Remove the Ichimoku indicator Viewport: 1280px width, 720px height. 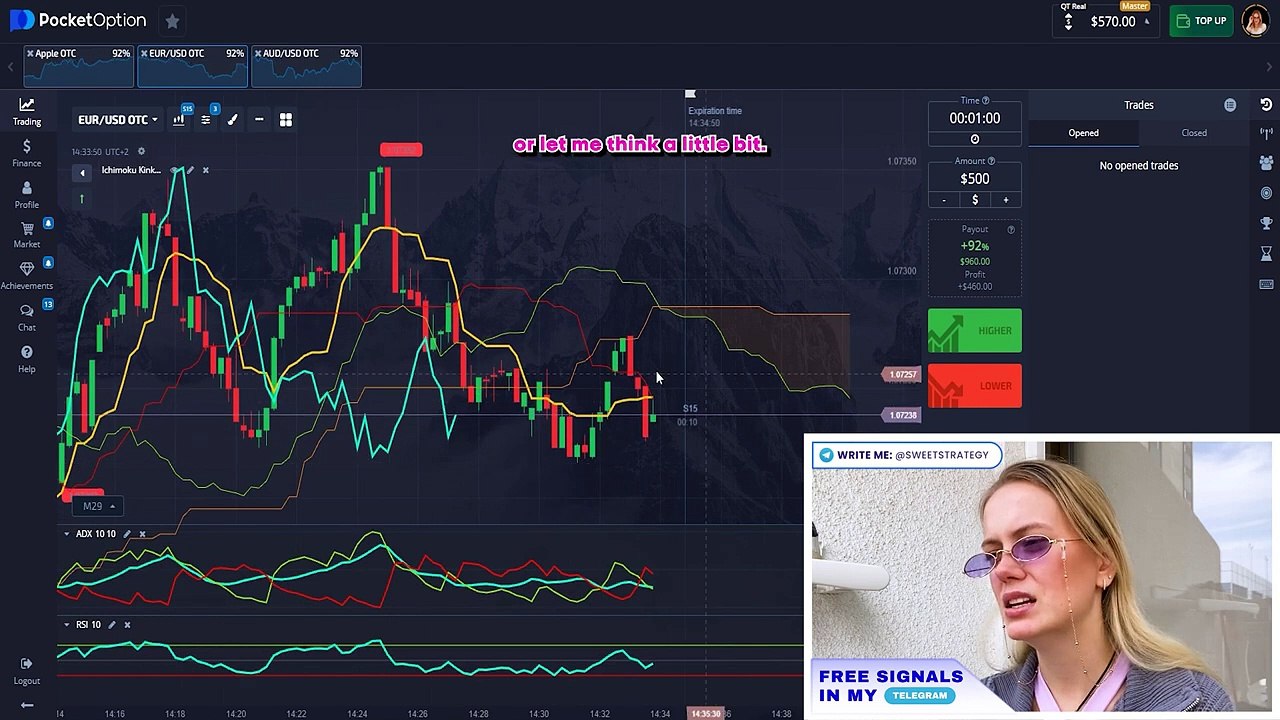click(x=205, y=170)
